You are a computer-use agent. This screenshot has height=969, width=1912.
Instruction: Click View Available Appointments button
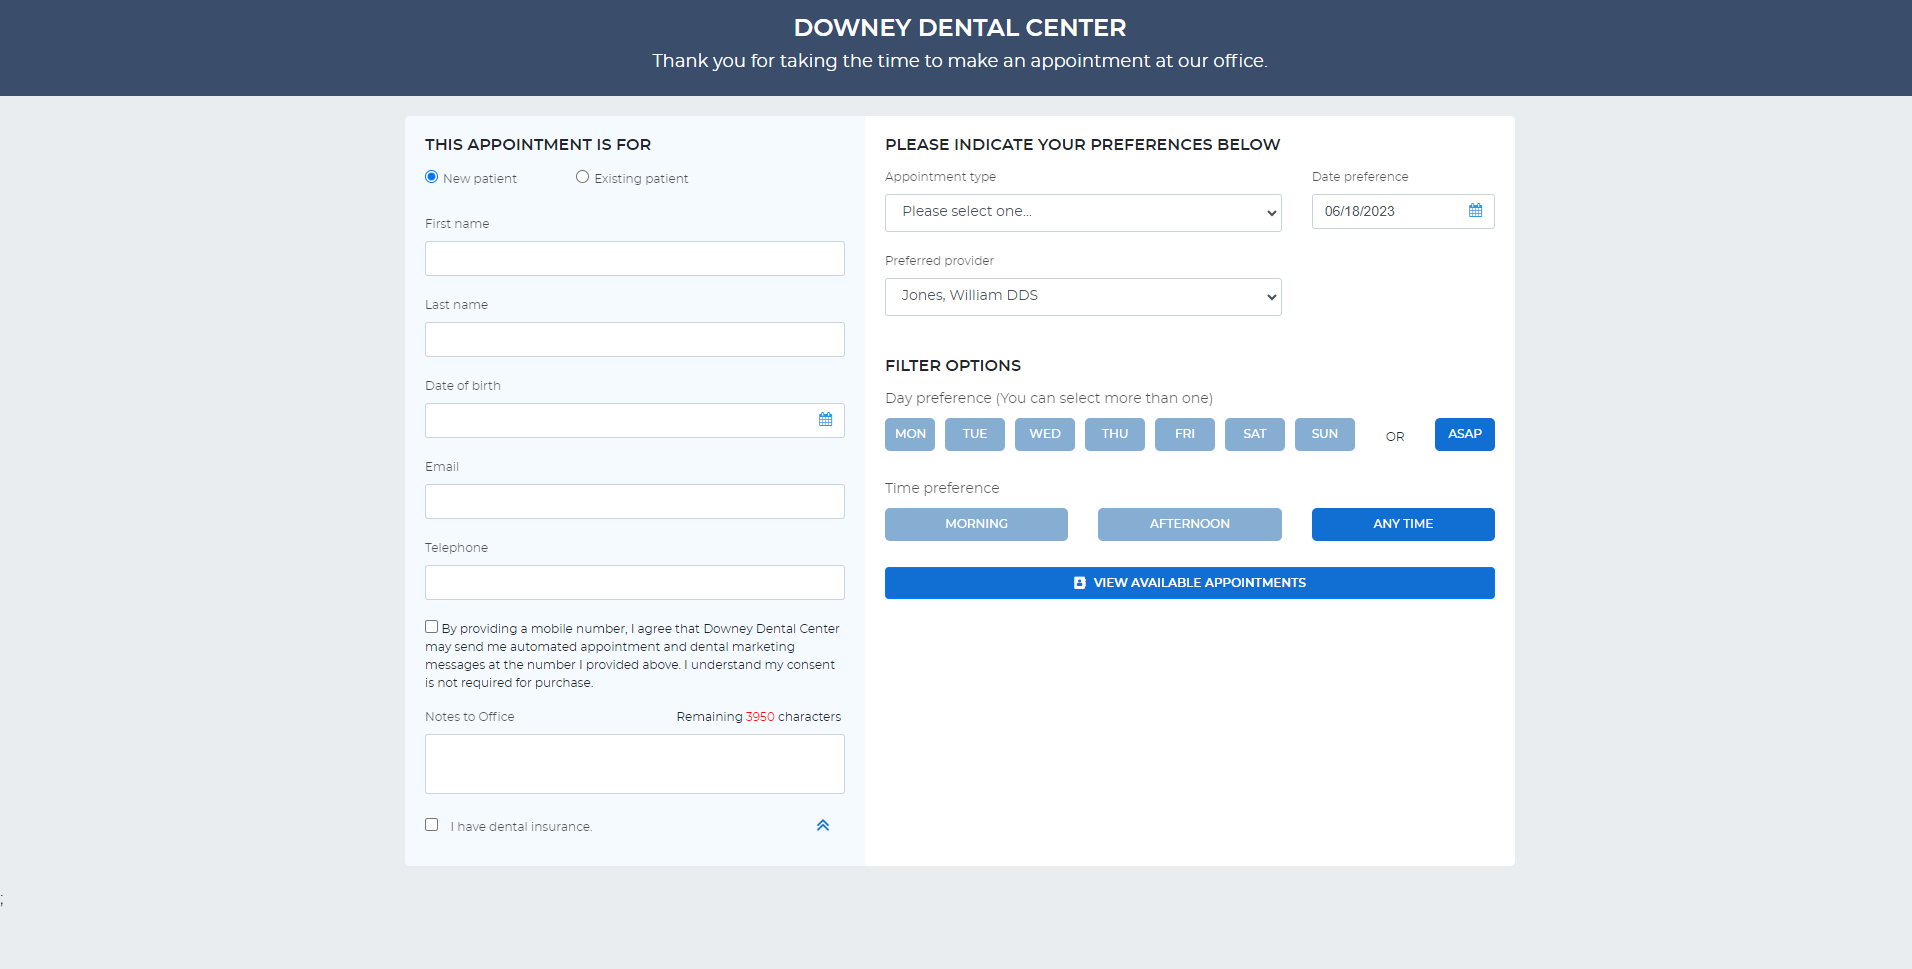(1190, 583)
